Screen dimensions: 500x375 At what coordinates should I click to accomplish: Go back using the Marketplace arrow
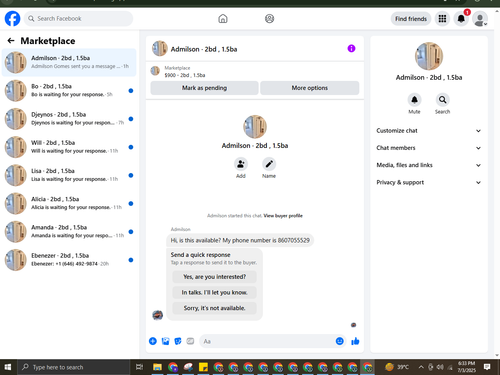tap(11, 41)
